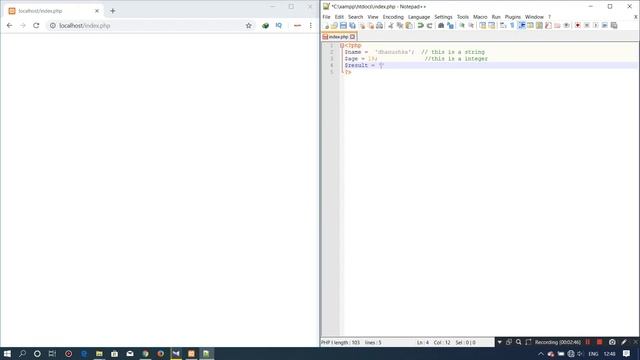The image size is (640, 360).
Task: Play back the recorded macro
Action: point(596,25)
